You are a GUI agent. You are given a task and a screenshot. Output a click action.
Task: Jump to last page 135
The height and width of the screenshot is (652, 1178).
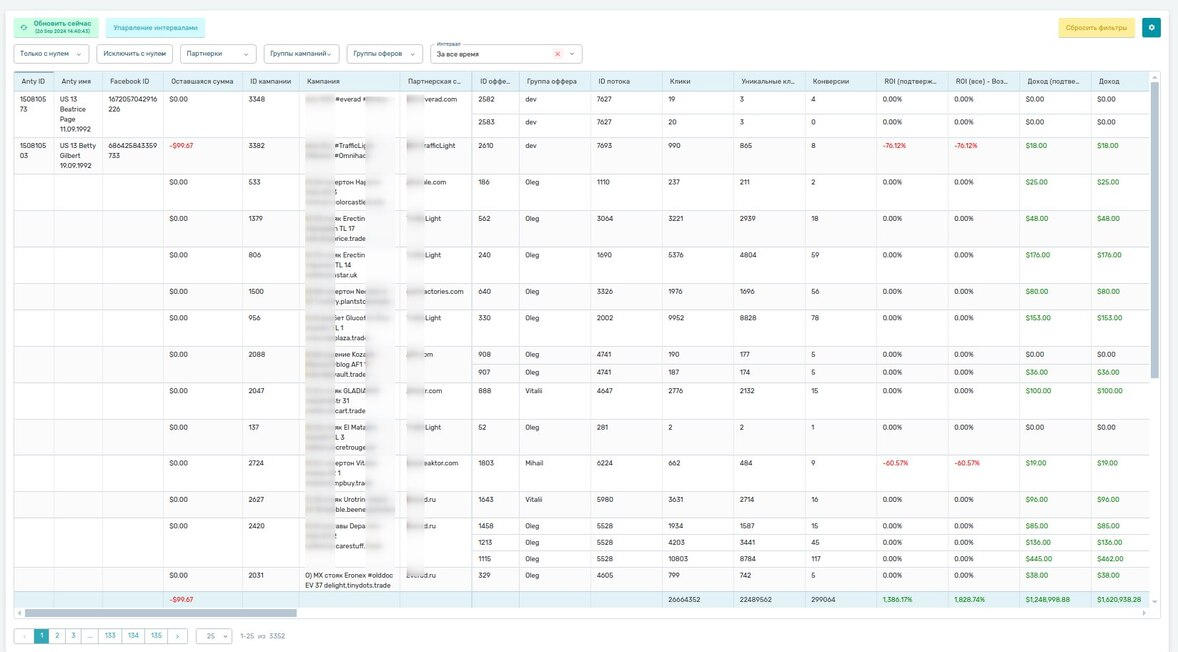(156, 636)
